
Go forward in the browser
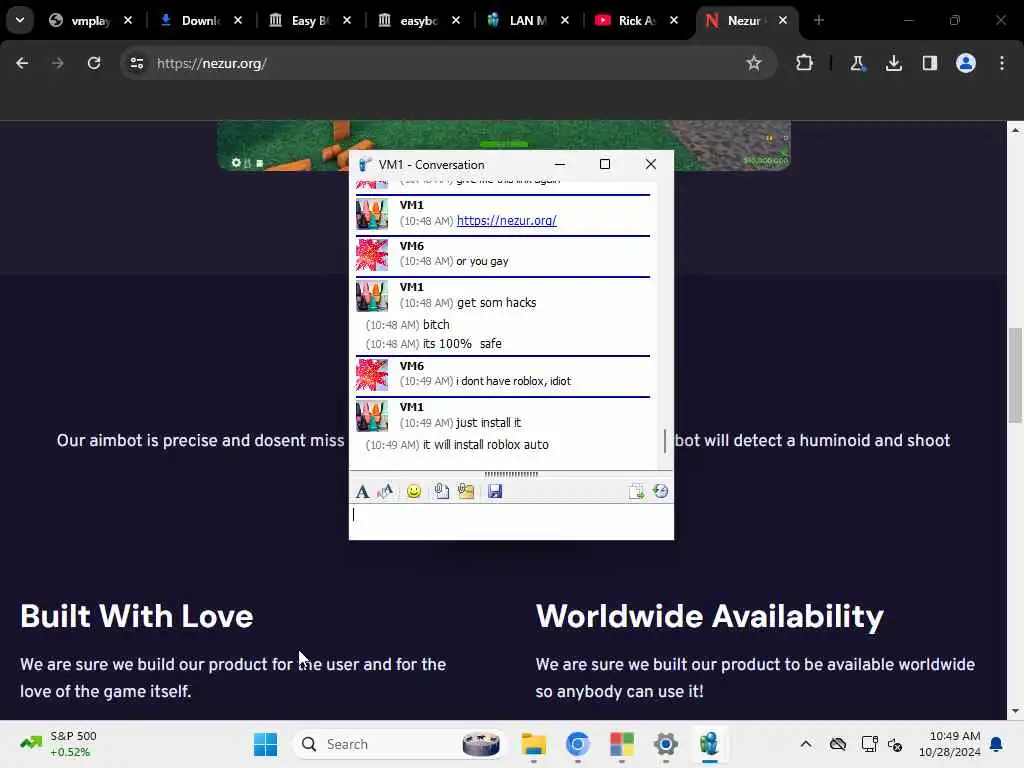pyautogui.click(x=57, y=63)
